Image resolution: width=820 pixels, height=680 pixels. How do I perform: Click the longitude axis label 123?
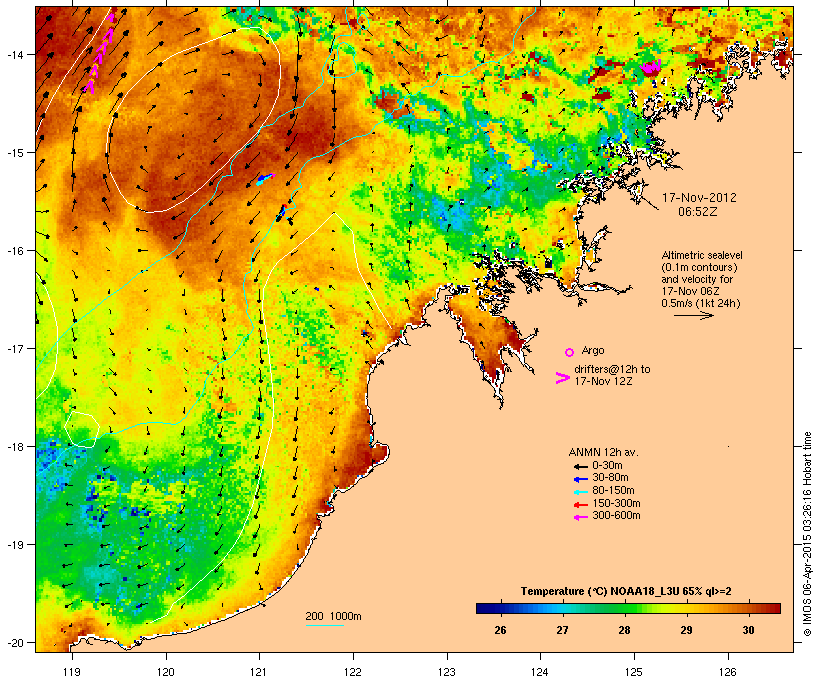point(447,672)
